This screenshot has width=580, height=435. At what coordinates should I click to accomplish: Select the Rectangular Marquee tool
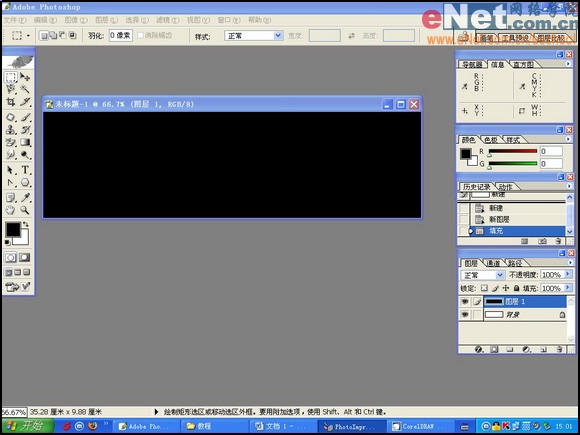pyautogui.click(x=10, y=77)
